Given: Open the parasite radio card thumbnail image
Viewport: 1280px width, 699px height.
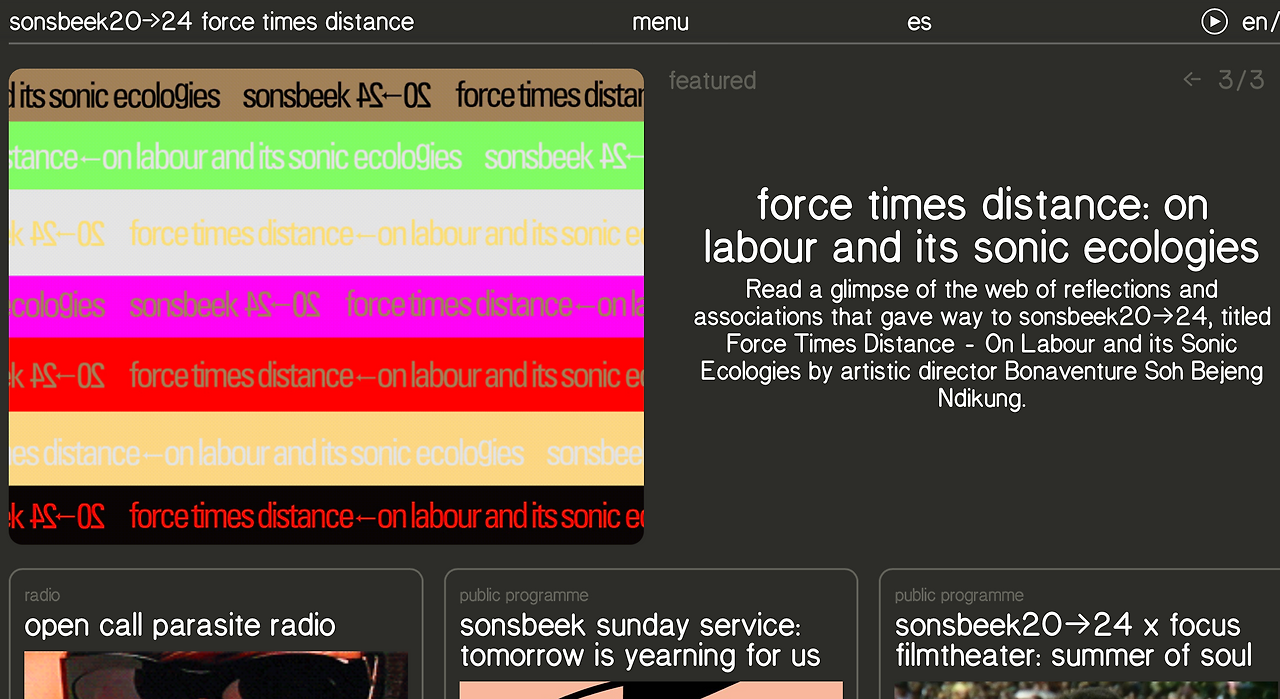Looking at the screenshot, I should (x=216, y=676).
